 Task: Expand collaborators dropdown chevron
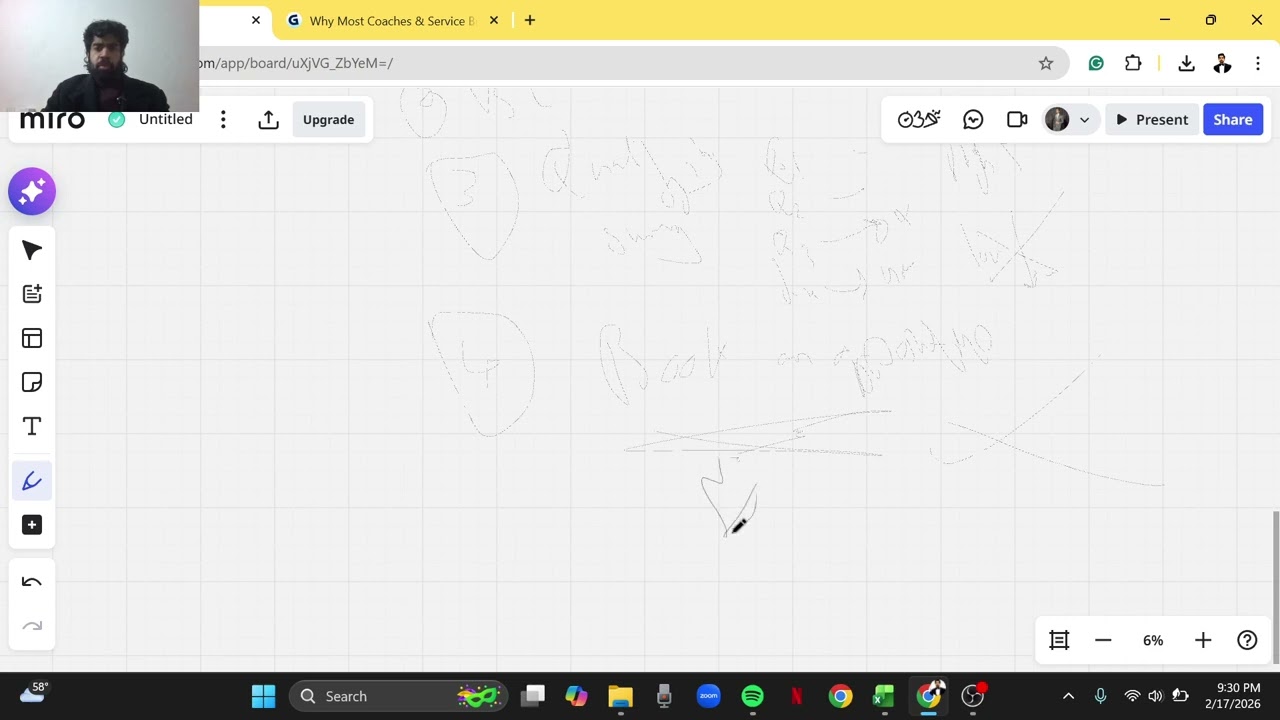coord(1084,120)
